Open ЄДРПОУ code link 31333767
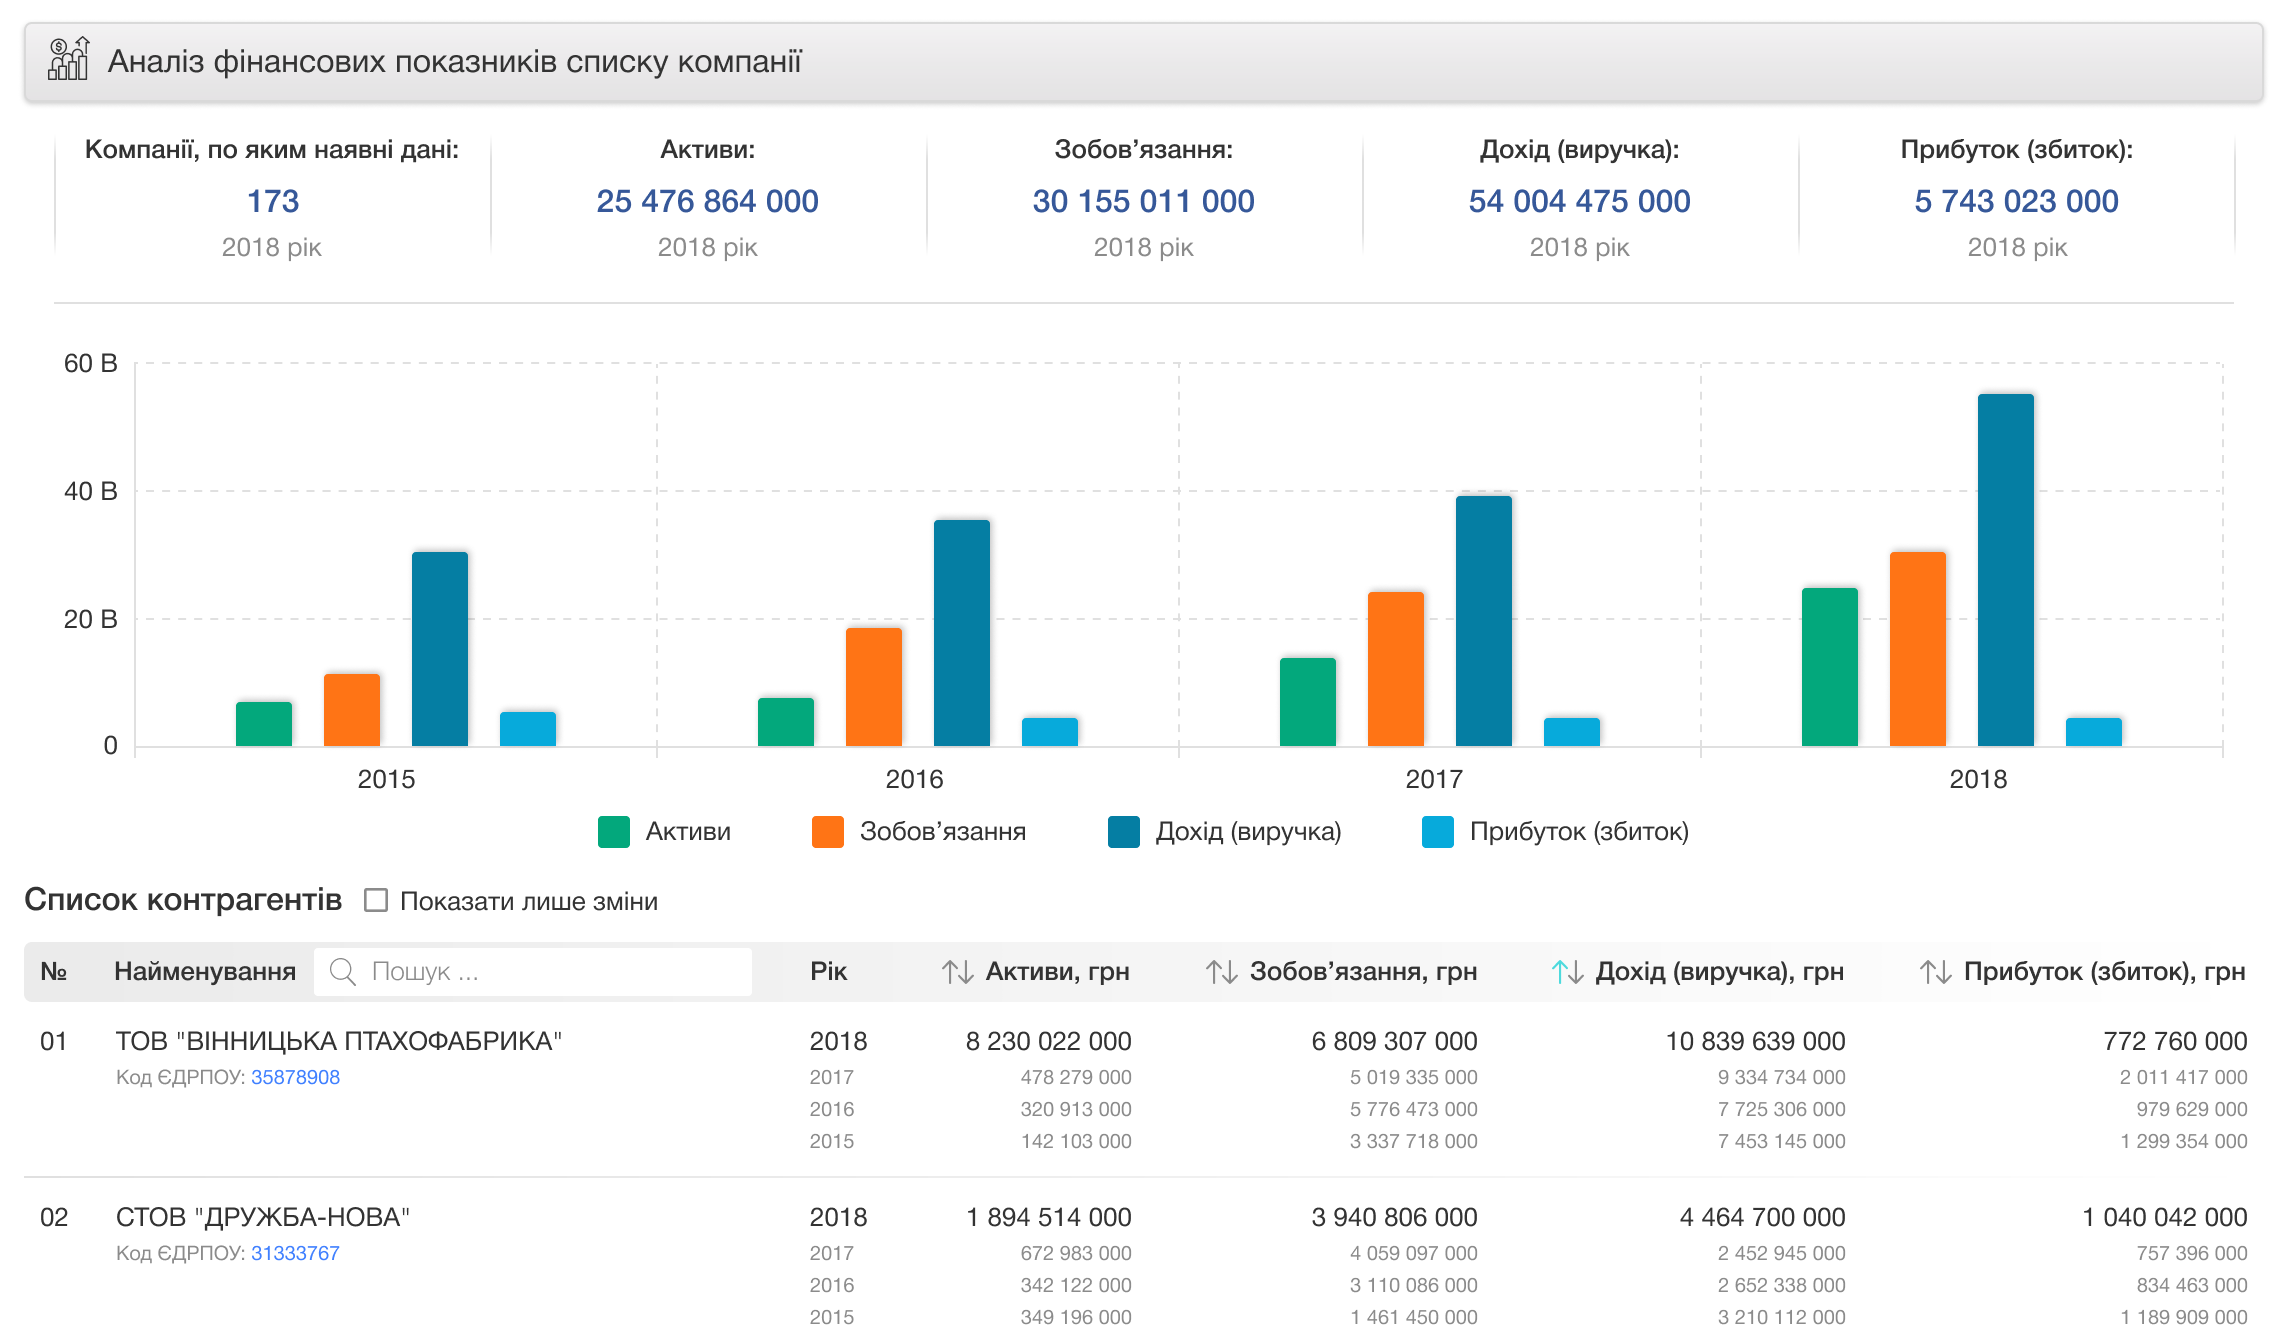Image resolution: width=2288 pixels, height=1342 pixels. tap(295, 1253)
